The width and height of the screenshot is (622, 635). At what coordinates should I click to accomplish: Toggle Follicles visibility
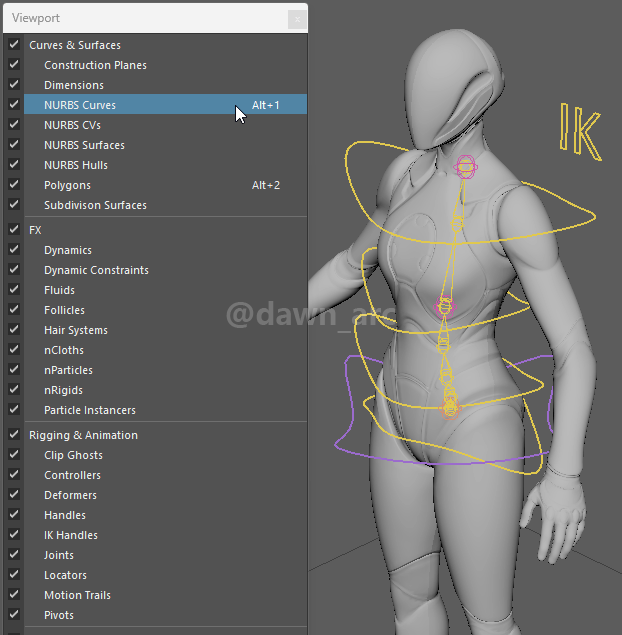point(14,309)
